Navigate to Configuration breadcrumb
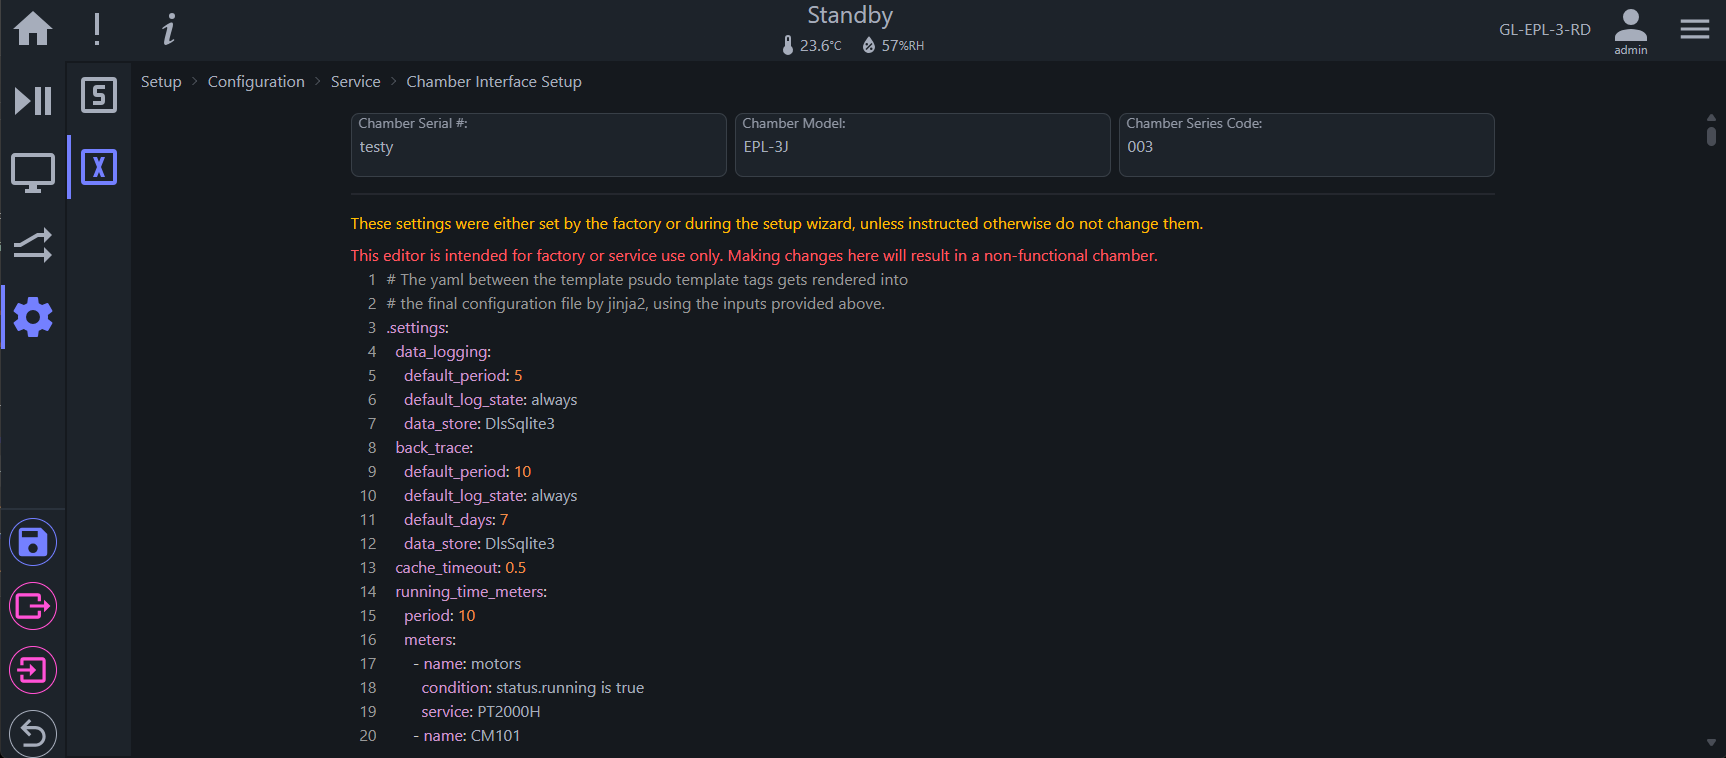 pos(256,82)
